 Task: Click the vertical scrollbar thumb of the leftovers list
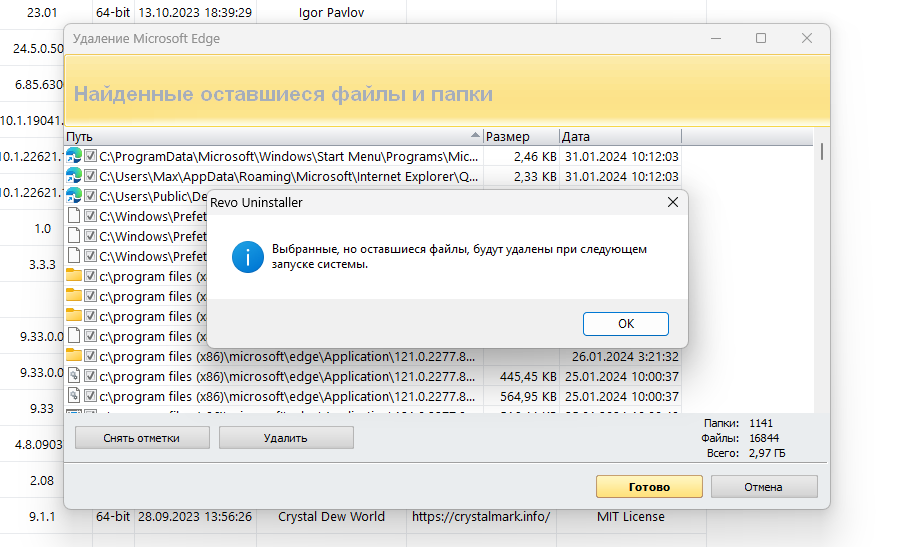coord(821,152)
